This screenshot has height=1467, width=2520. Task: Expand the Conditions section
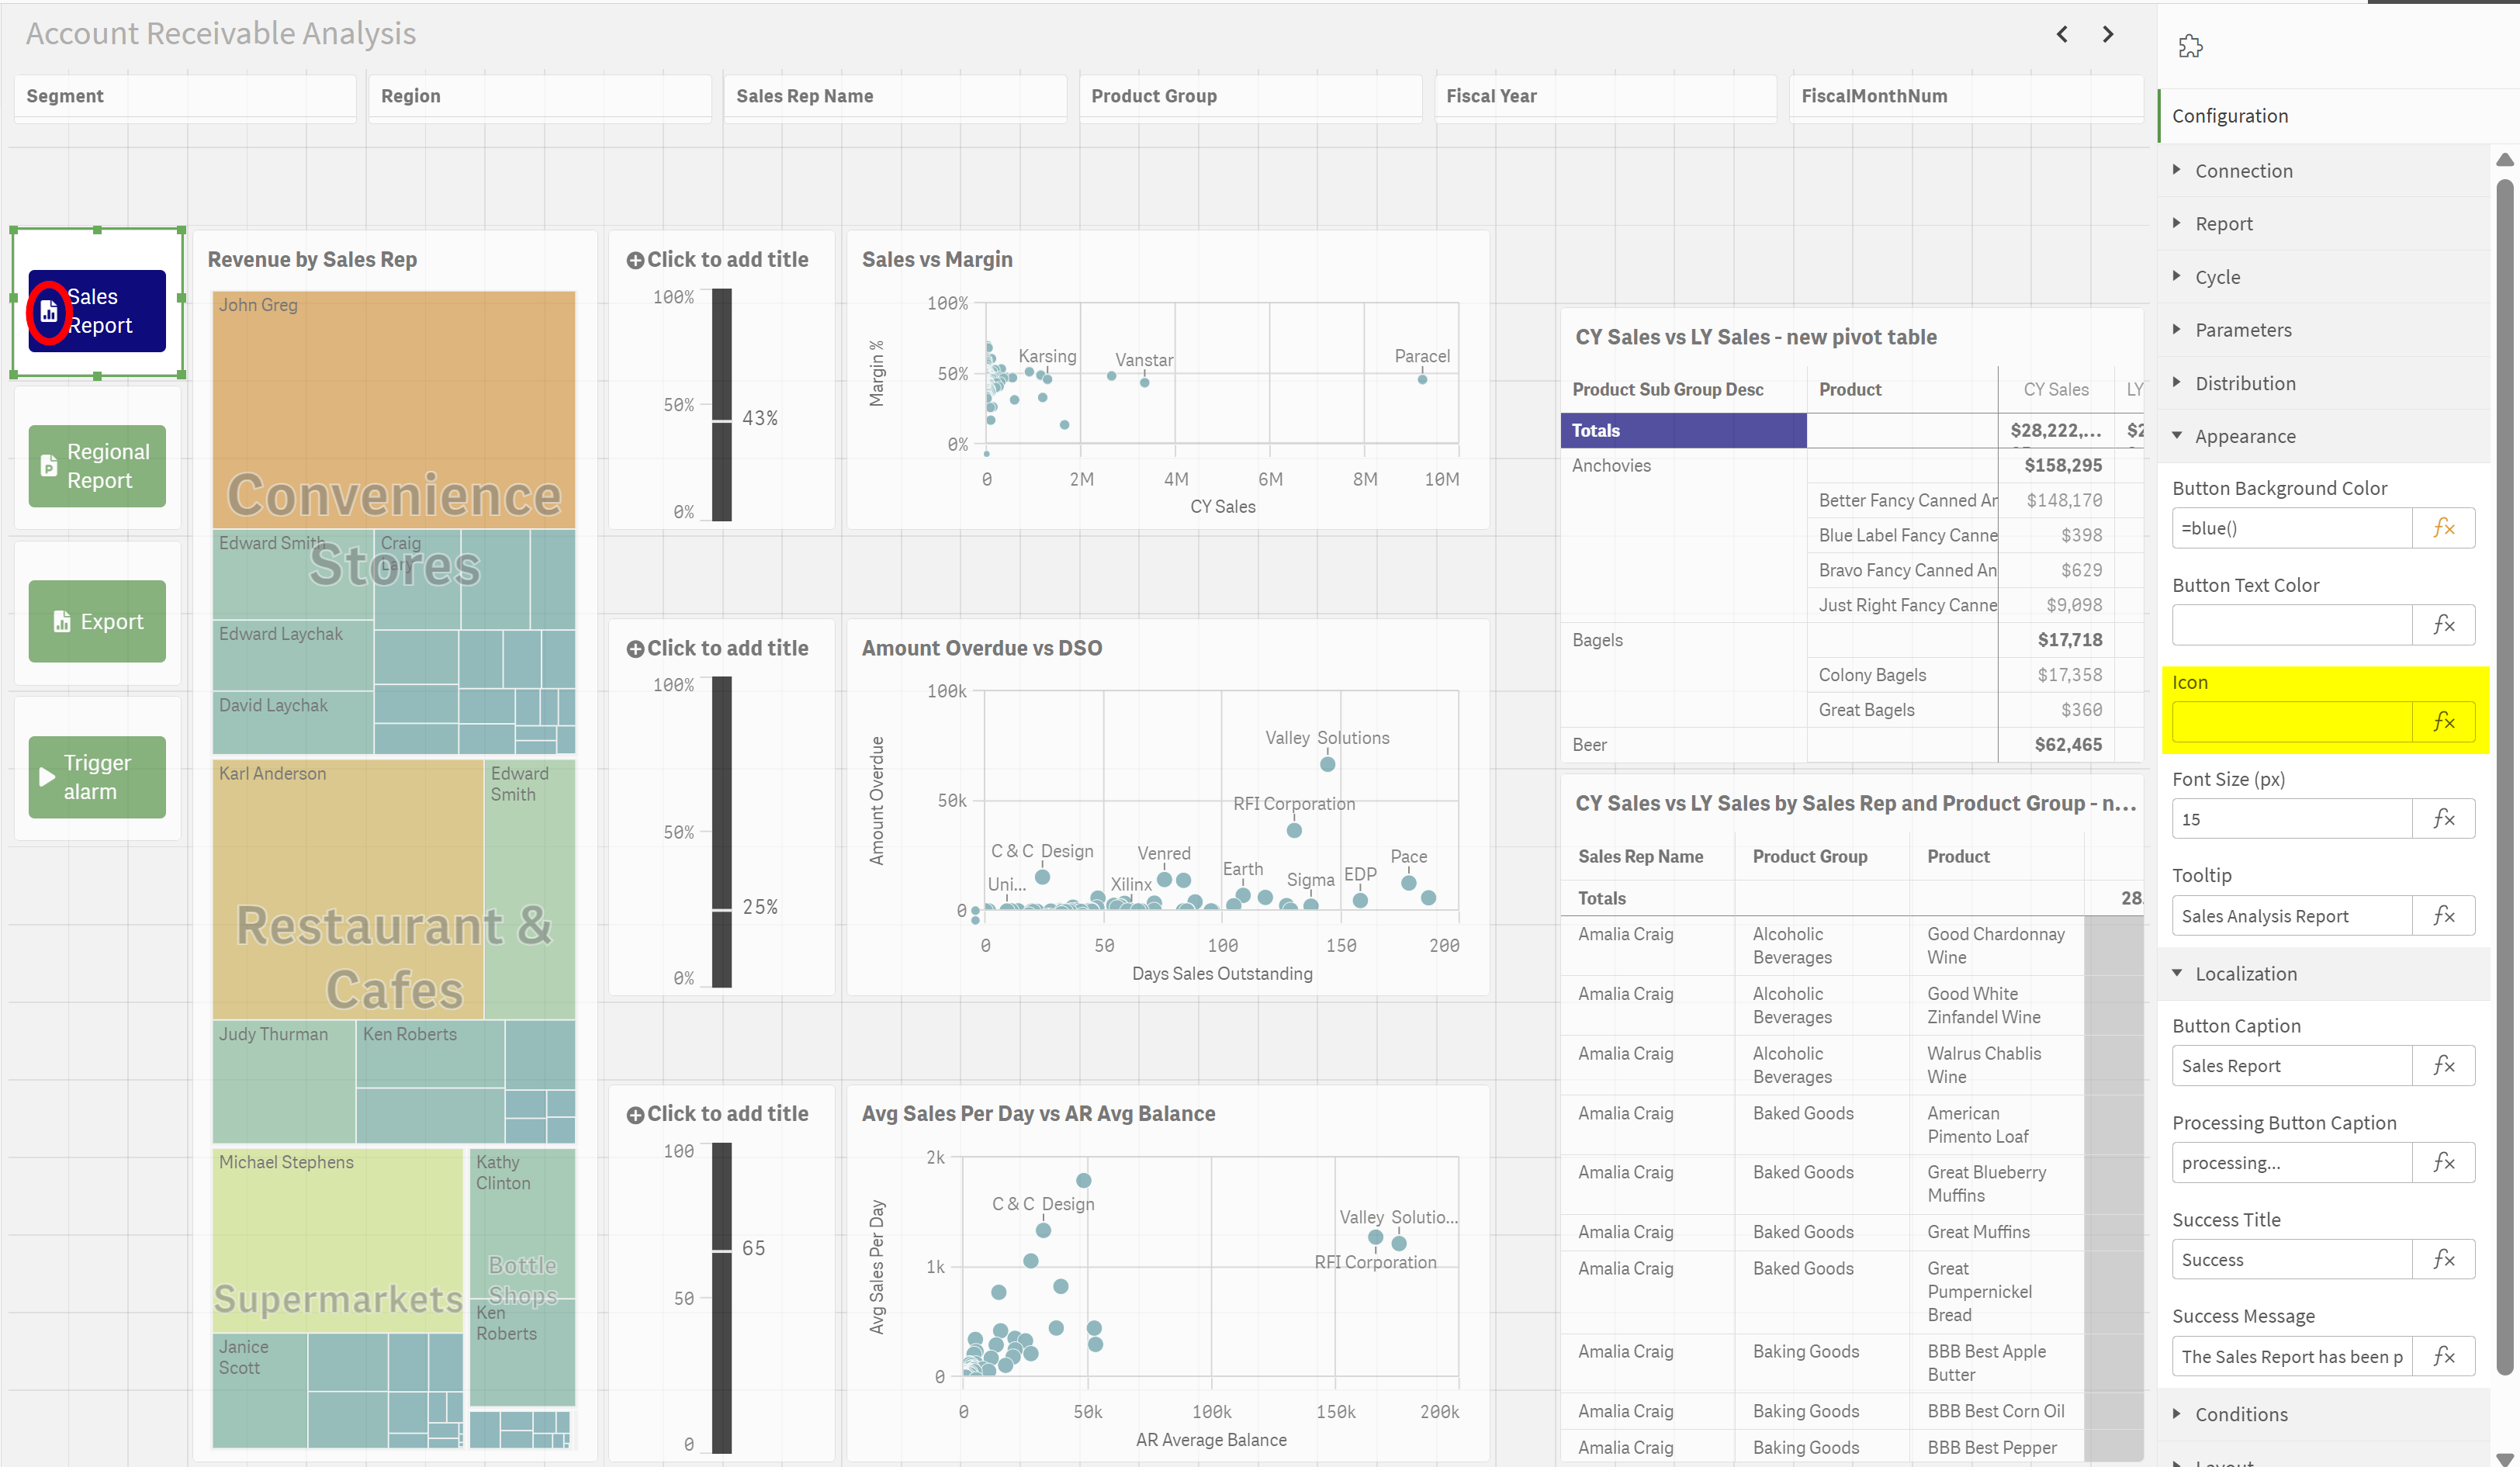point(2323,1415)
